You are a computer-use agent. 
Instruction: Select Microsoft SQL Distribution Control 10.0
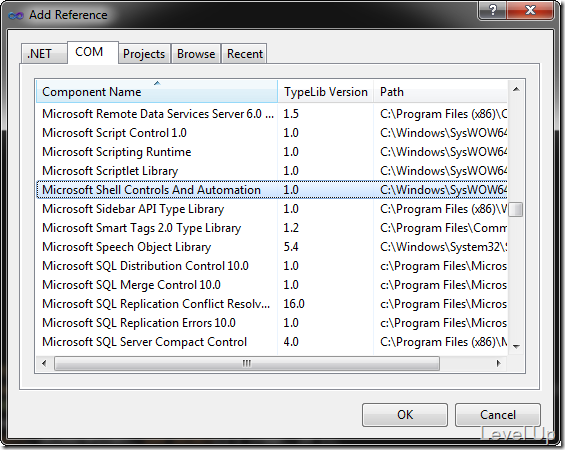[x=272, y=266]
